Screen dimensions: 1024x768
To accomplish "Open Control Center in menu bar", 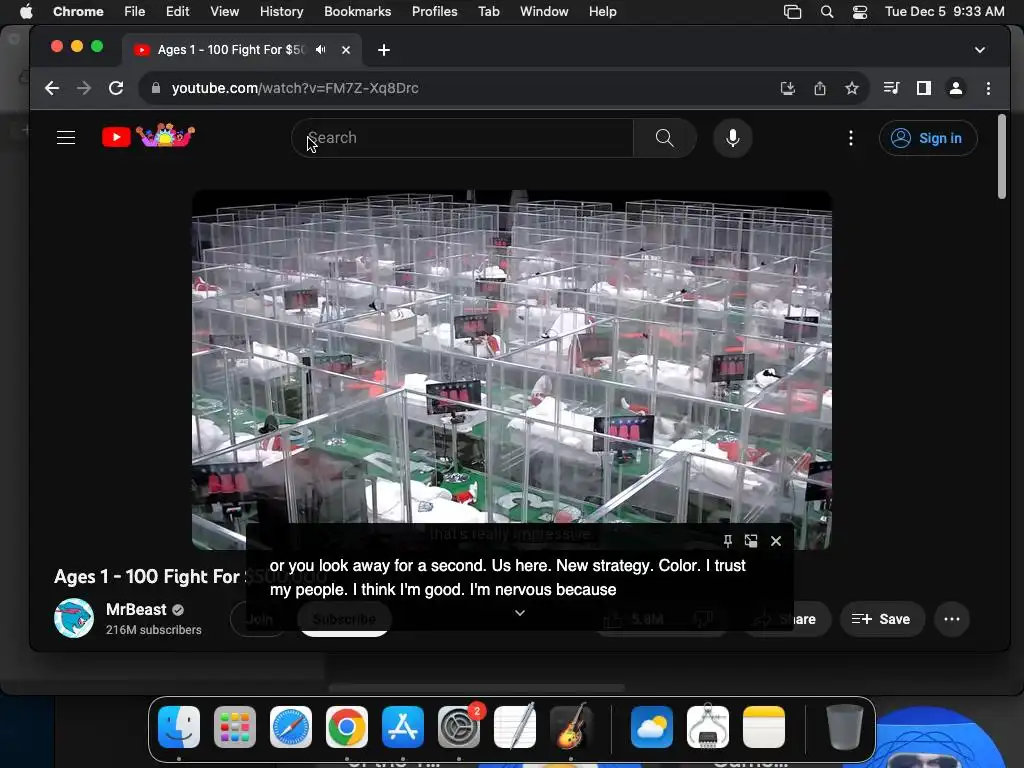I will tap(860, 12).
